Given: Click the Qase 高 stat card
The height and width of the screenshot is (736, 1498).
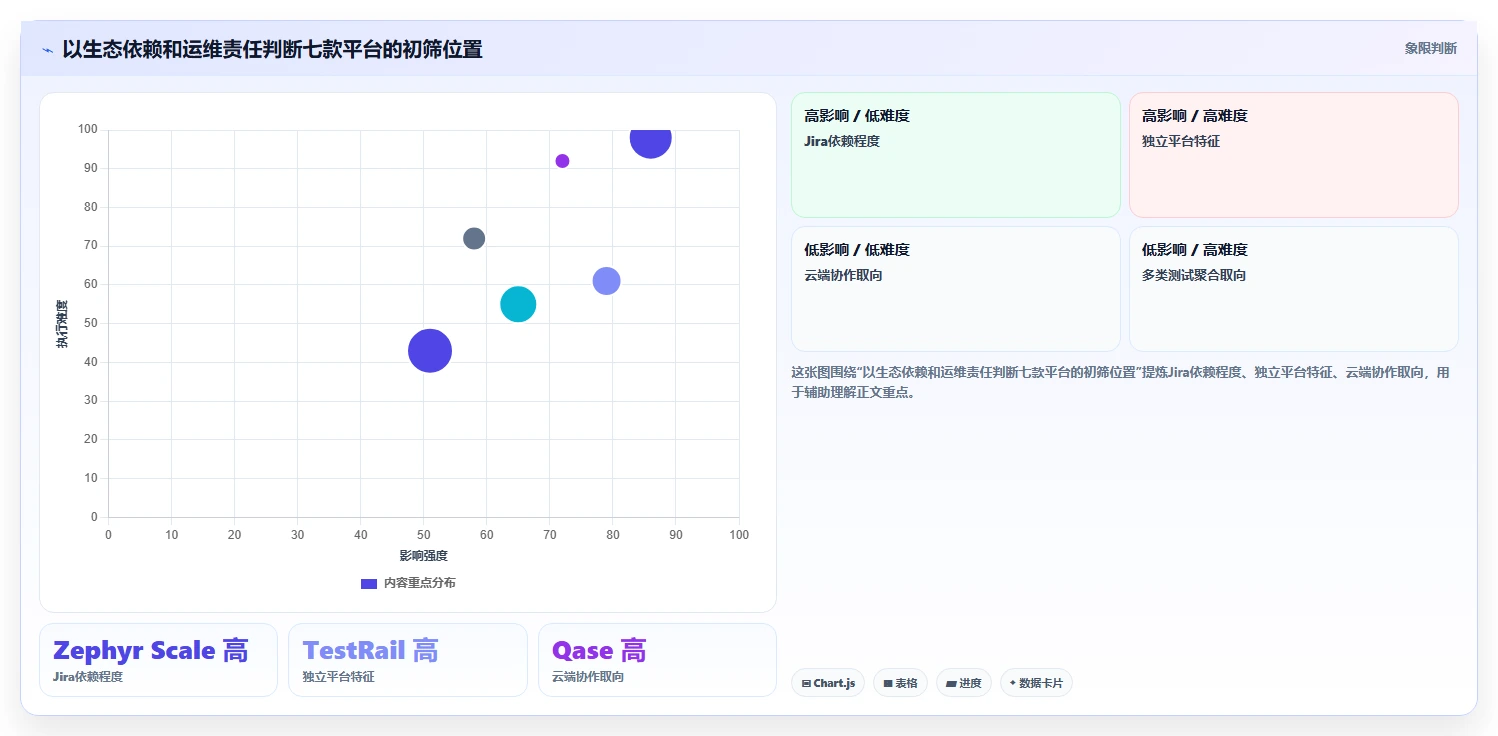Looking at the screenshot, I should pos(657,660).
